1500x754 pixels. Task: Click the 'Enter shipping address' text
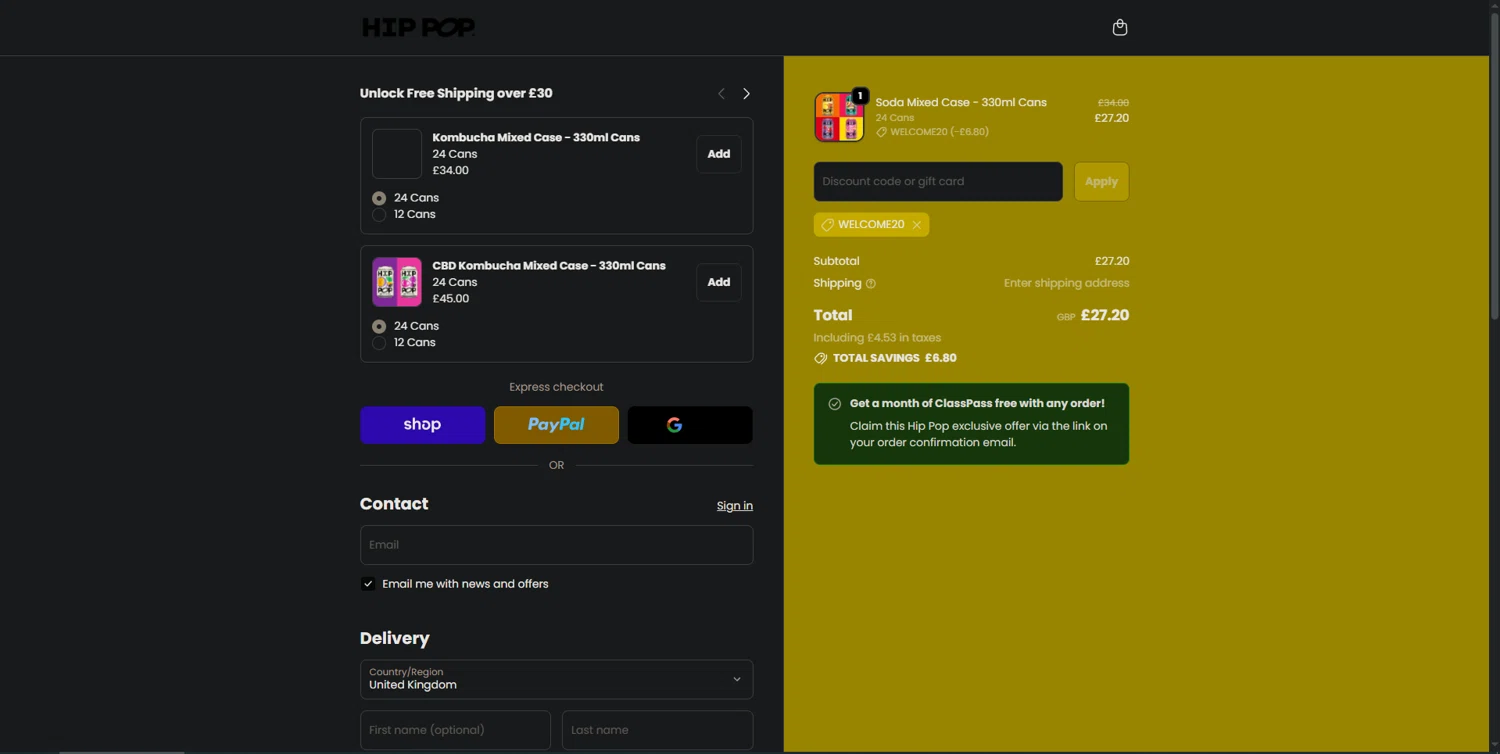point(1066,283)
